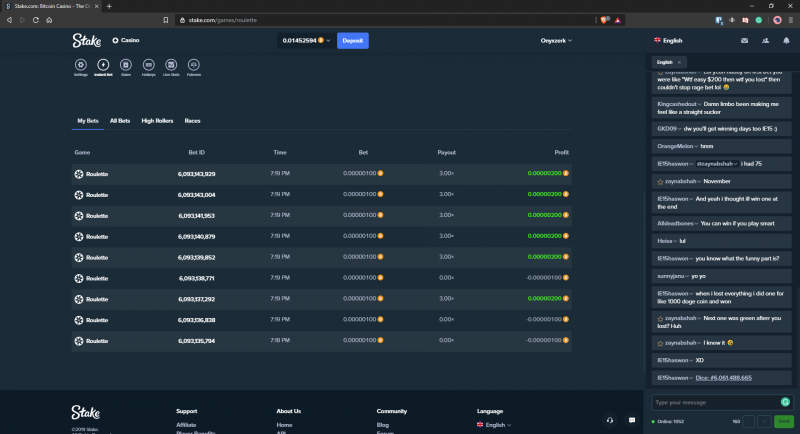Image resolution: width=800 pixels, height=434 pixels.
Task: Close the English chat room tag
Action: 679,62
